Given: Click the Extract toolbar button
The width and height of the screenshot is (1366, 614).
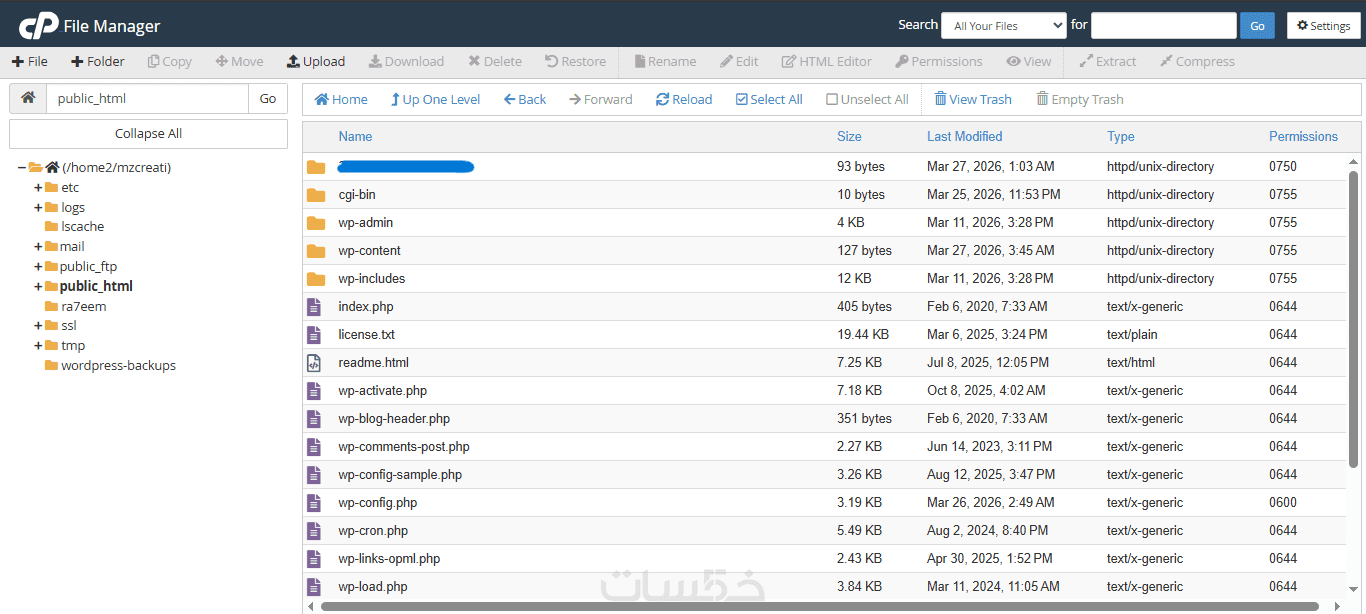Looking at the screenshot, I should (x=1108, y=61).
